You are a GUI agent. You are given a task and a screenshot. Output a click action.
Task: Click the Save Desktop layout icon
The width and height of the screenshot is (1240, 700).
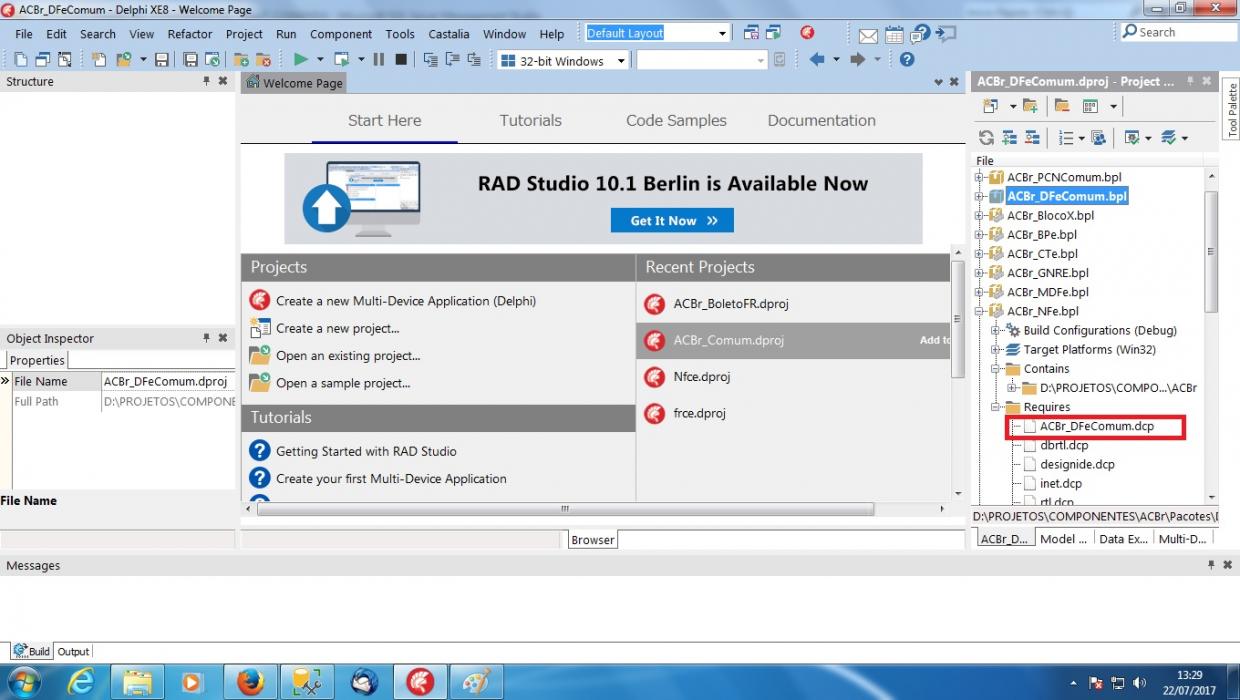point(752,33)
